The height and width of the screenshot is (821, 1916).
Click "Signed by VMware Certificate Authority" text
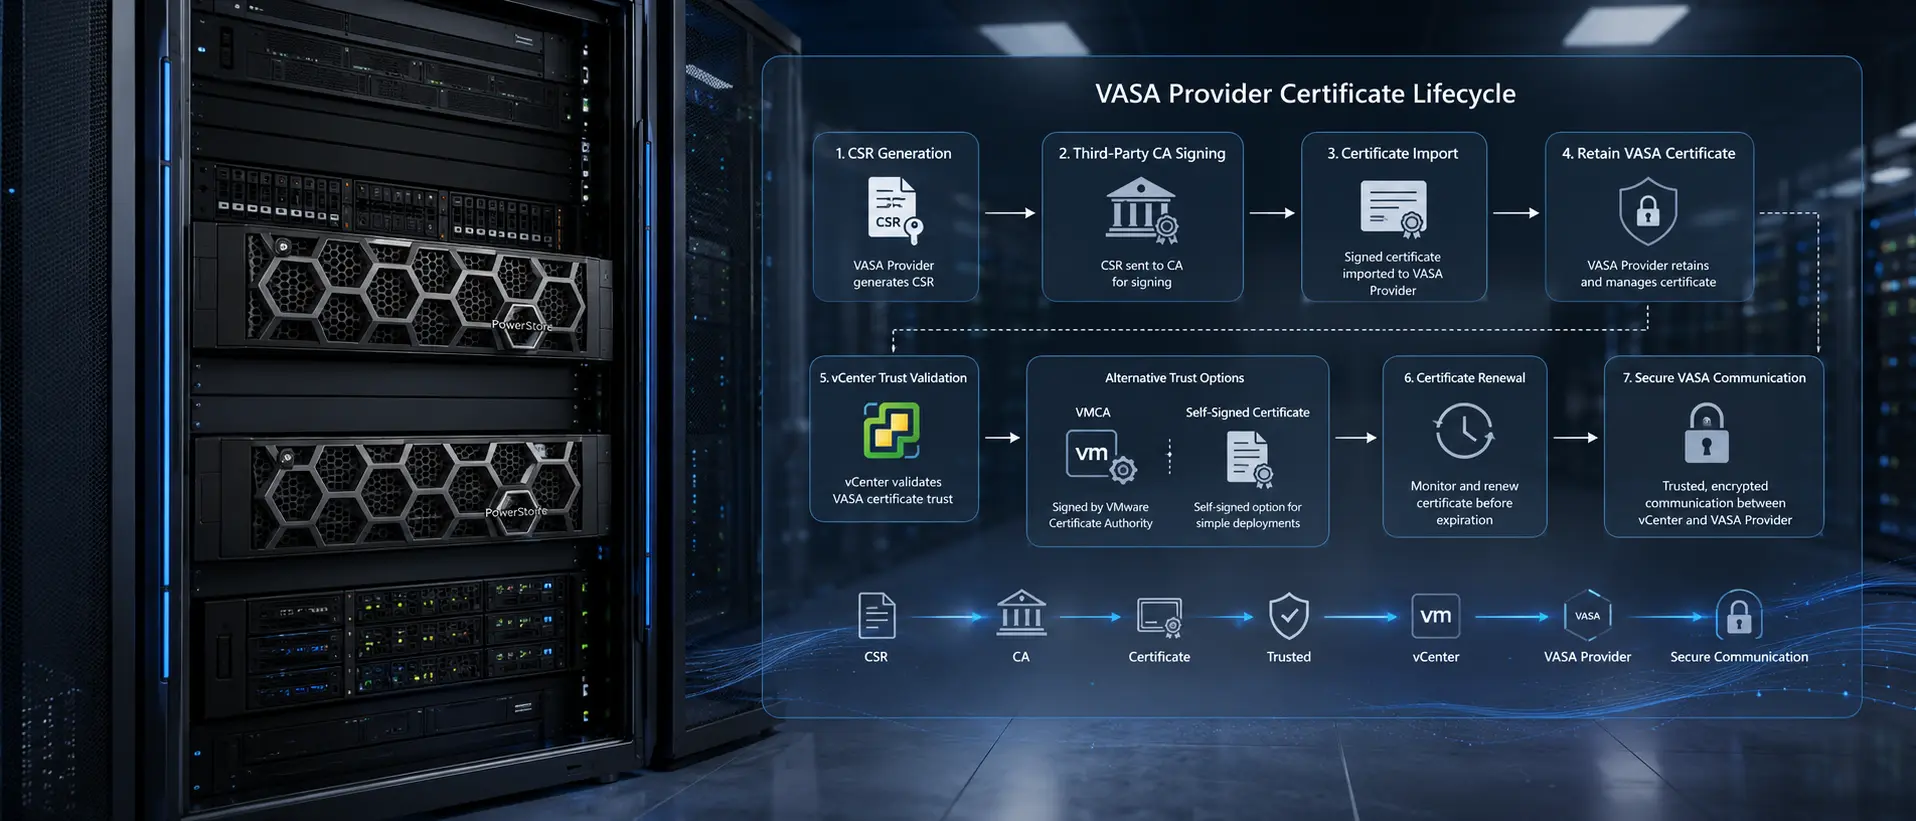point(1100,515)
